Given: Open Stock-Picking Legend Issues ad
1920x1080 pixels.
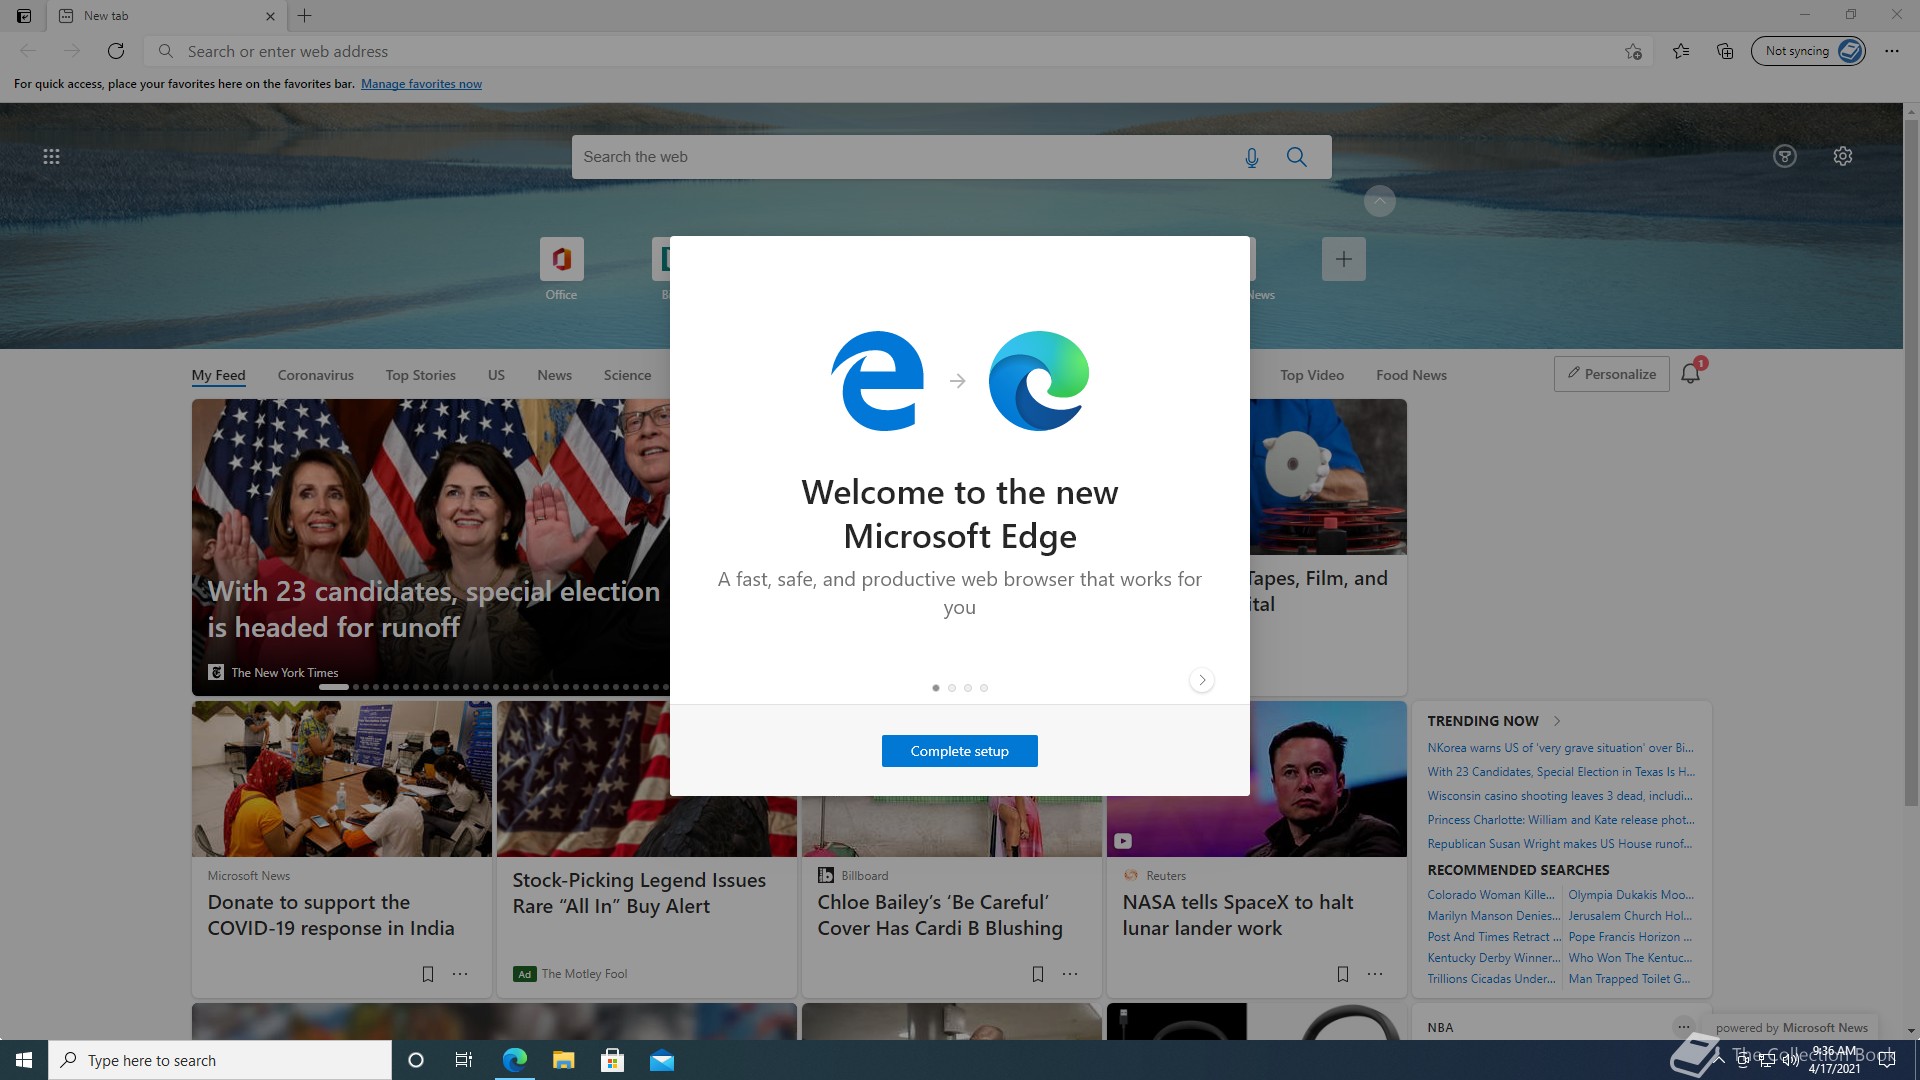Looking at the screenshot, I should click(639, 893).
